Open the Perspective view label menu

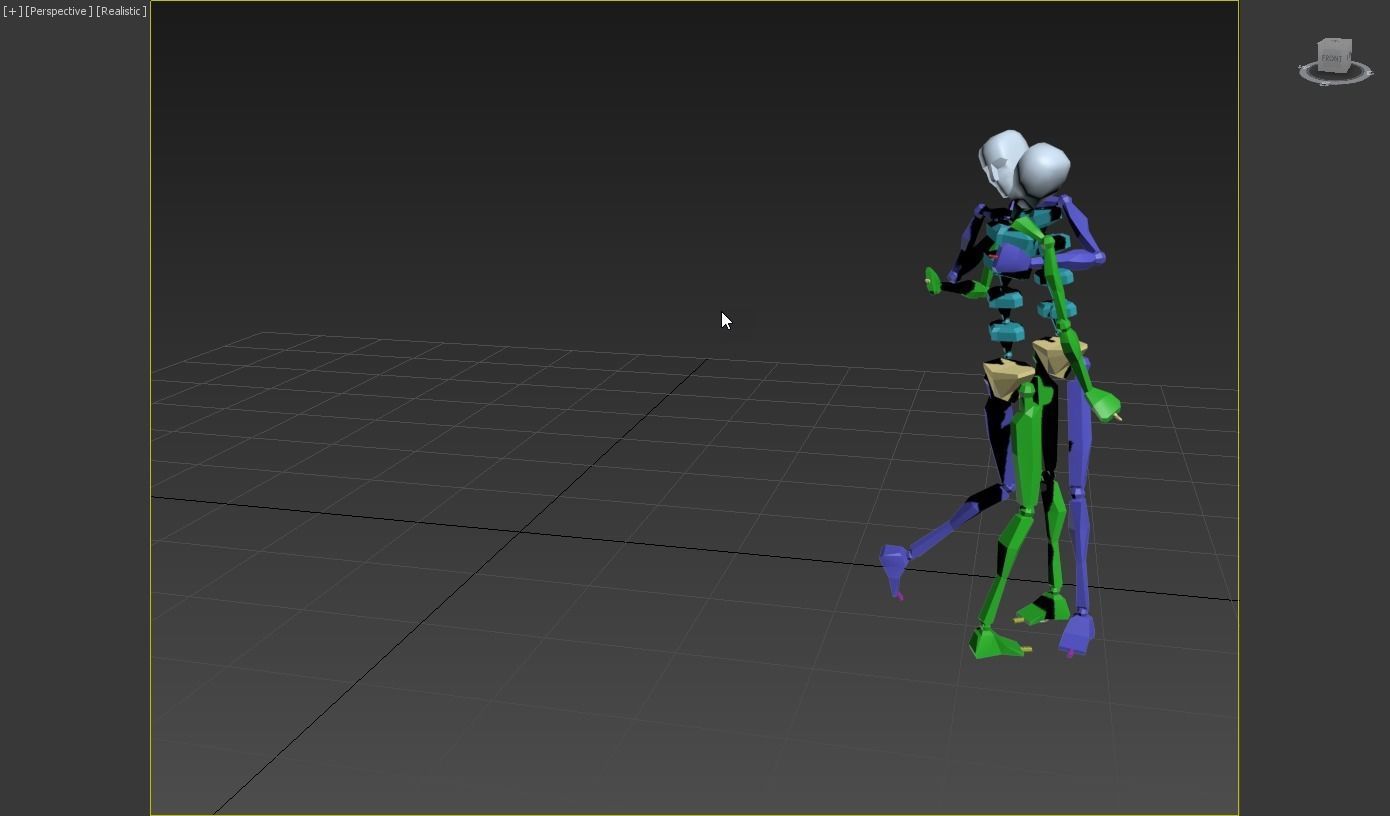tap(59, 11)
